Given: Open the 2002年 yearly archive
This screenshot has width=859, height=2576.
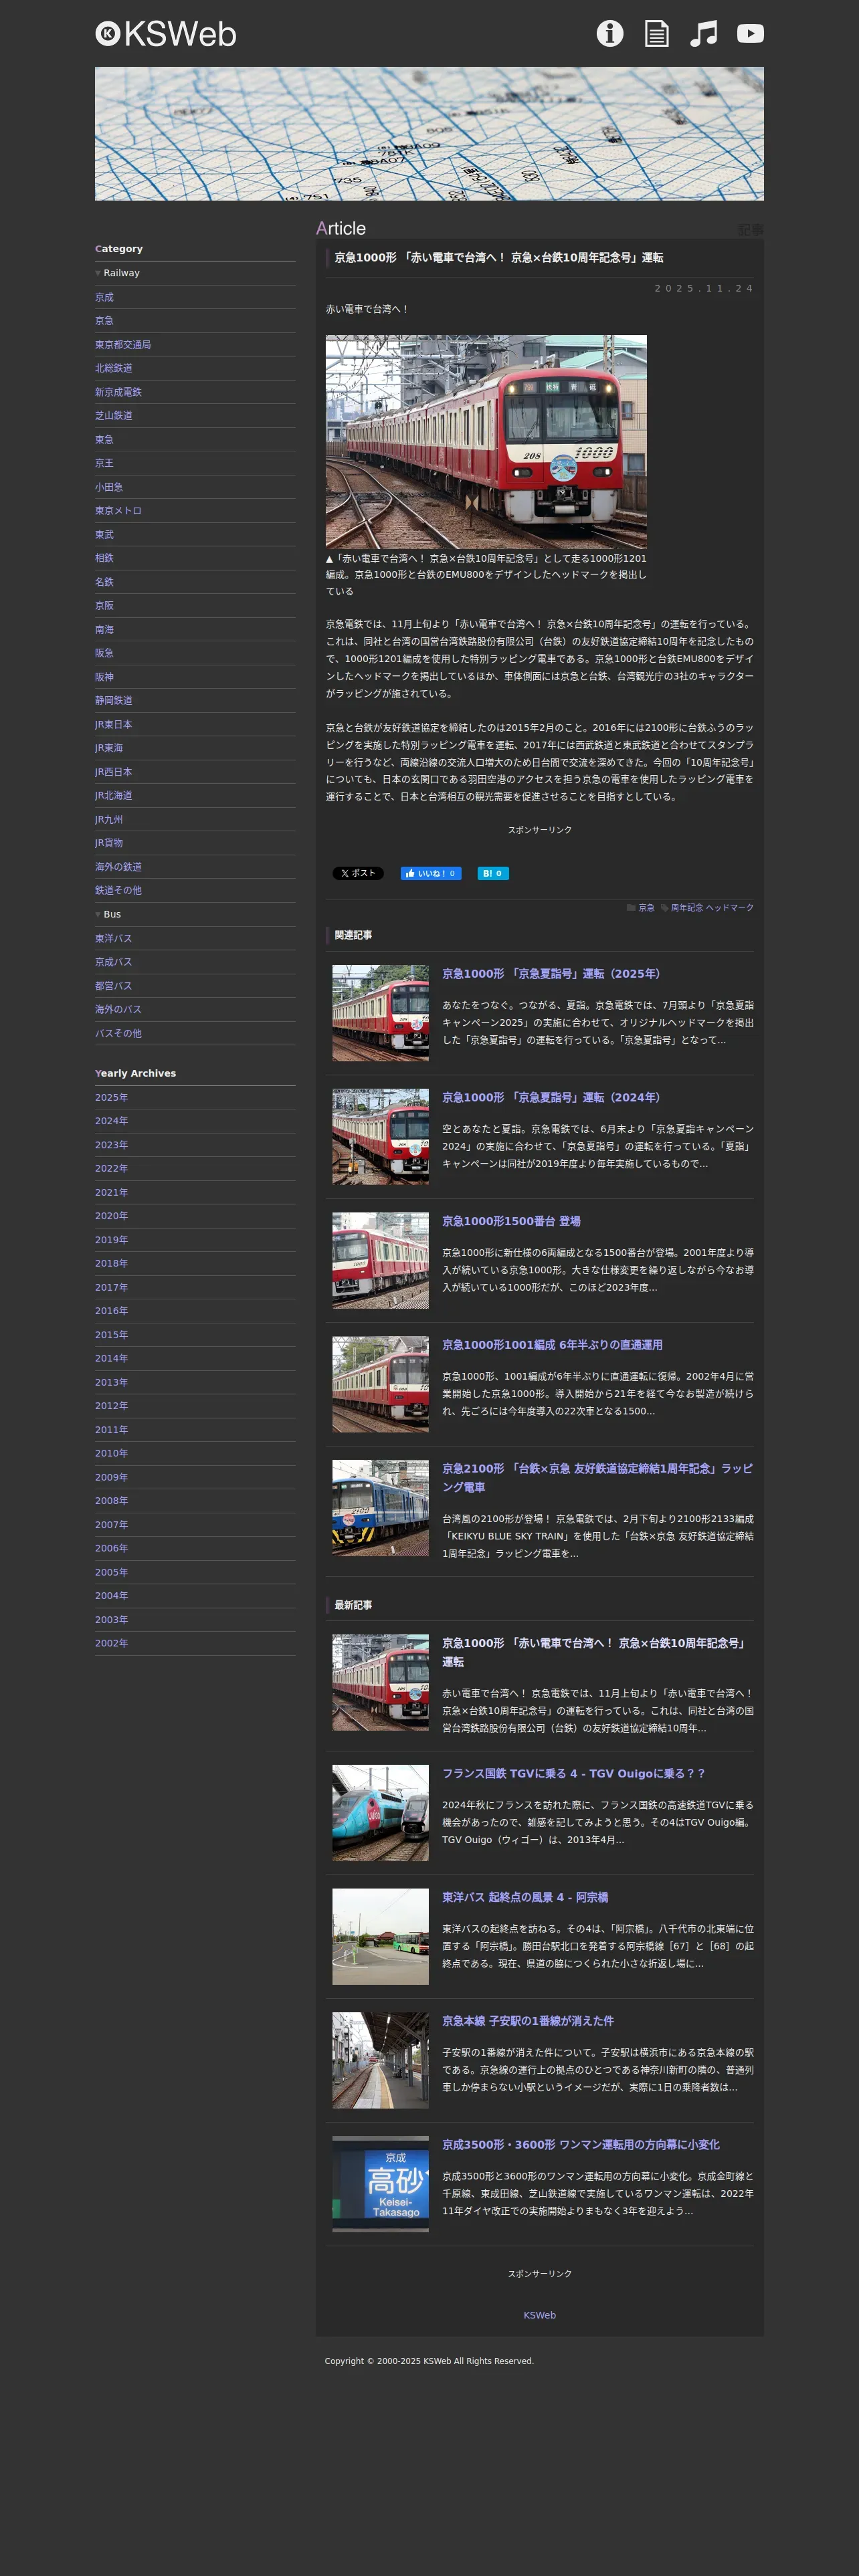Looking at the screenshot, I should click(111, 1643).
